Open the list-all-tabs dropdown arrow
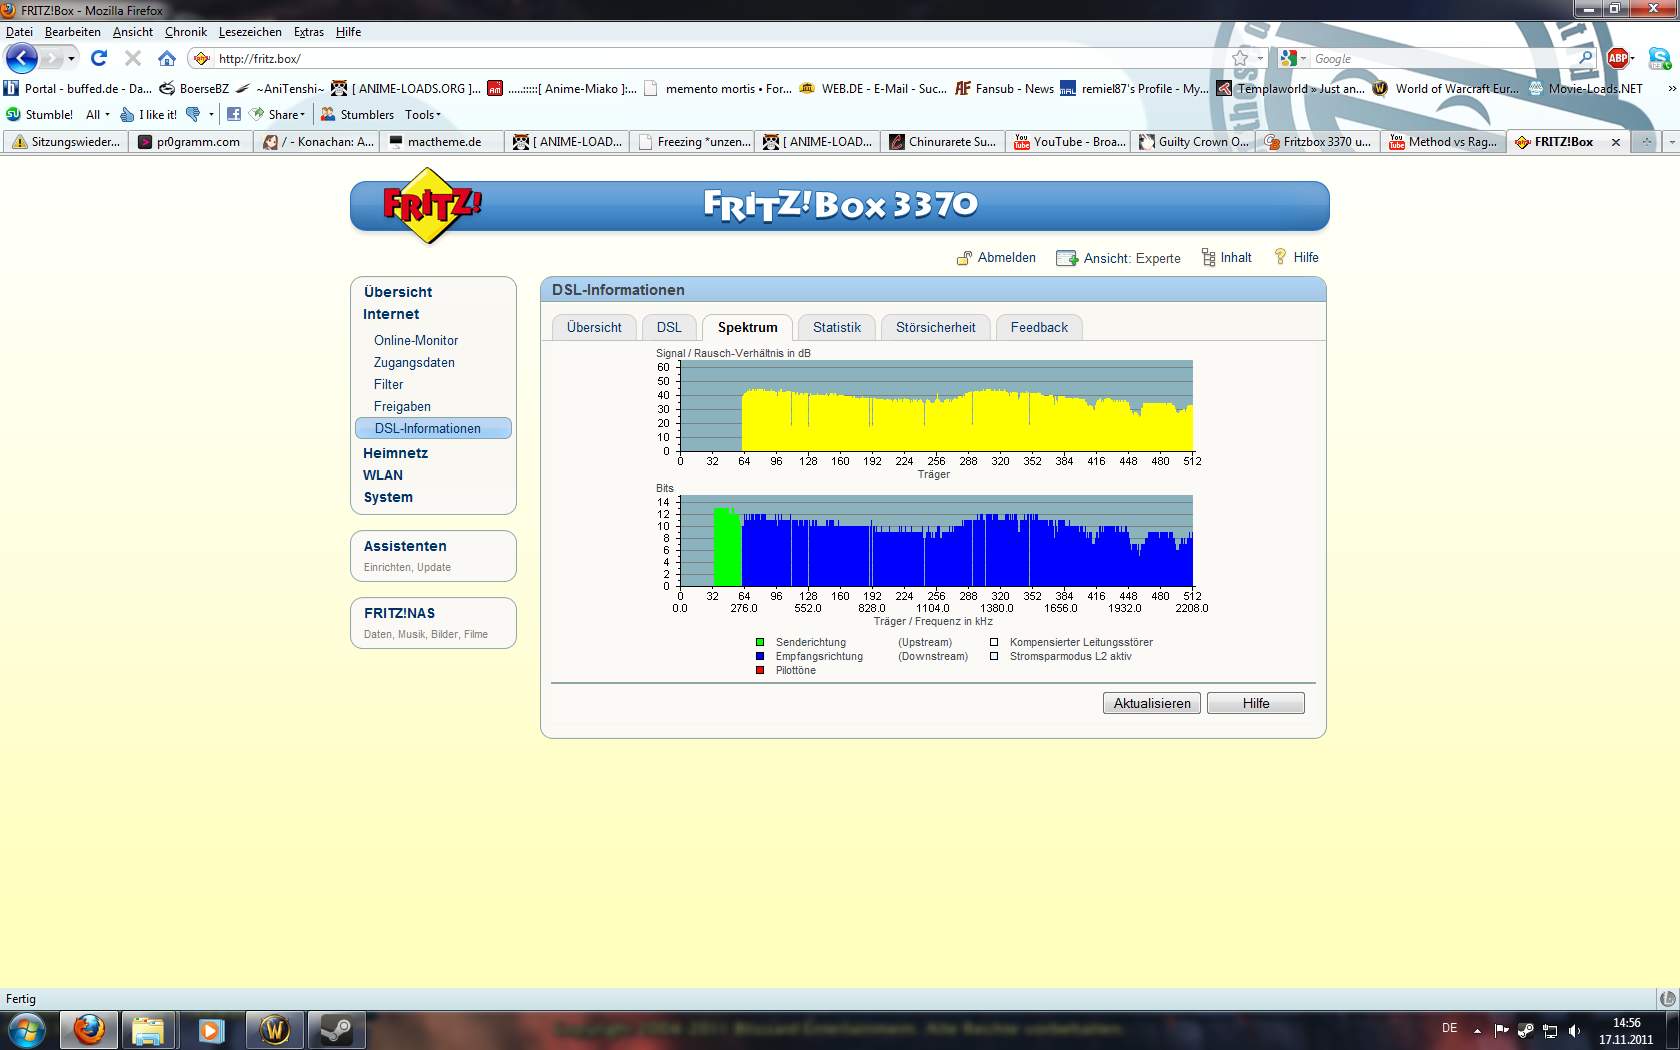This screenshot has height=1050, width=1680. (x=1671, y=142)
